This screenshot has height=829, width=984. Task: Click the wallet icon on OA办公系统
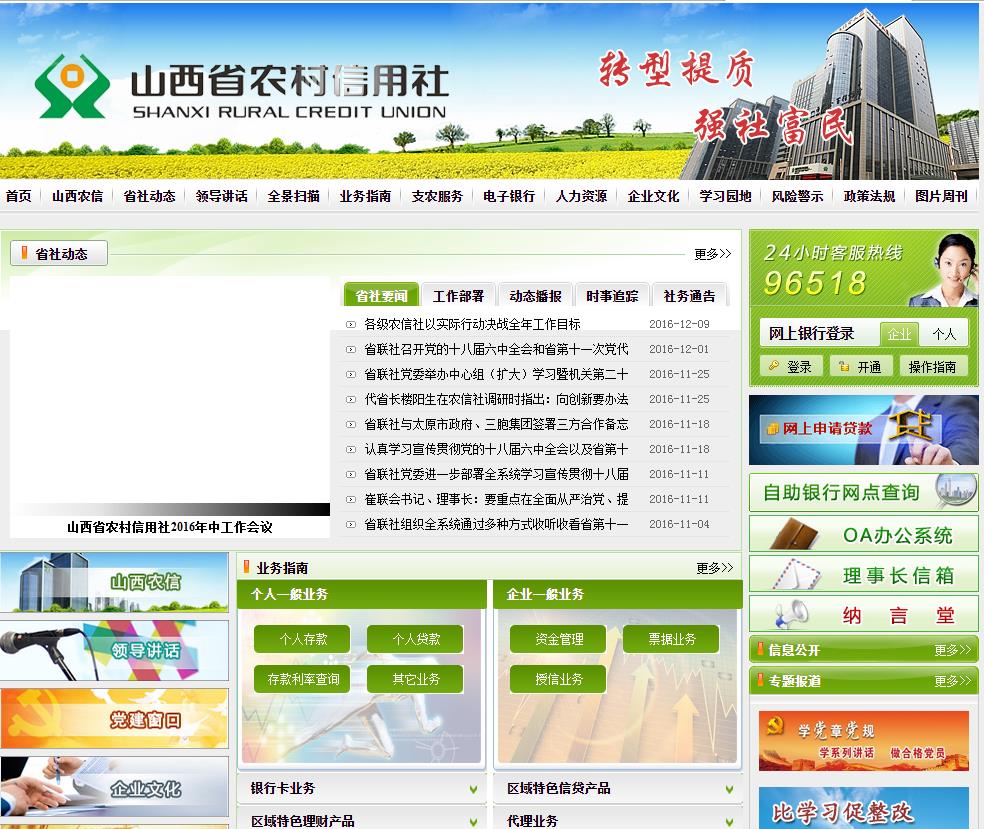[793, 535]
